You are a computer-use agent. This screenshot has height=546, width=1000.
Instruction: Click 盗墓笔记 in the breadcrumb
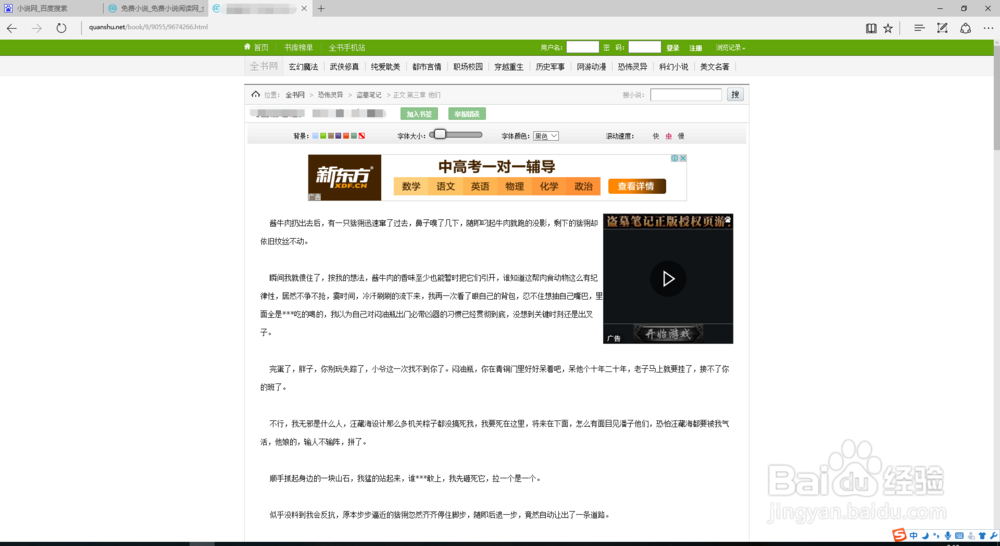click(x=369, y=95)
